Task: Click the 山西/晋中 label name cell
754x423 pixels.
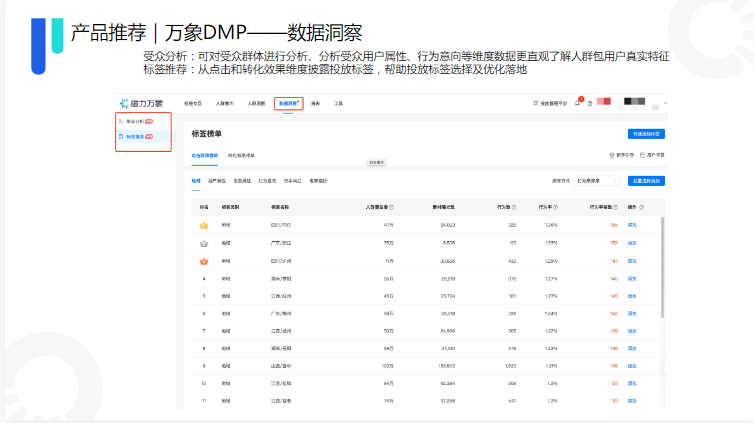Action: 281,366
